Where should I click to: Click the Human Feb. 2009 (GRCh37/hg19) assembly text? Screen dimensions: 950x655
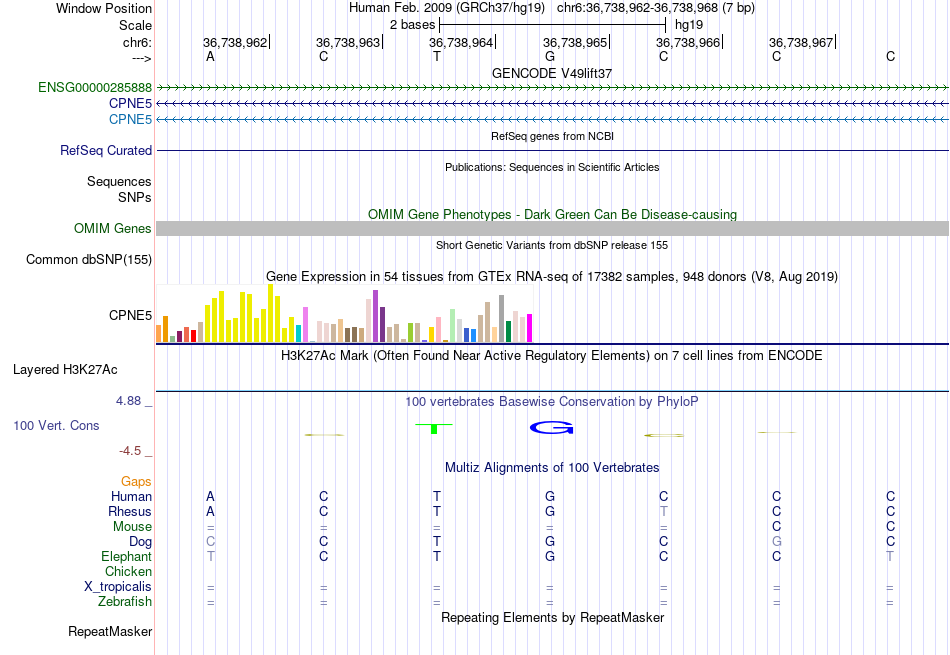tap(447, 8)
